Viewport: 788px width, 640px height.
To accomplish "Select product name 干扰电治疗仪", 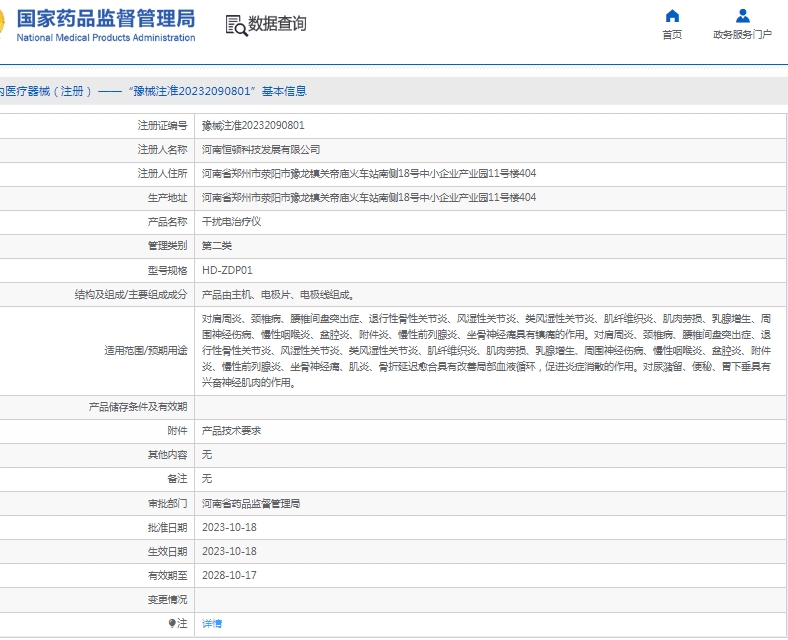I will (232, 222).
